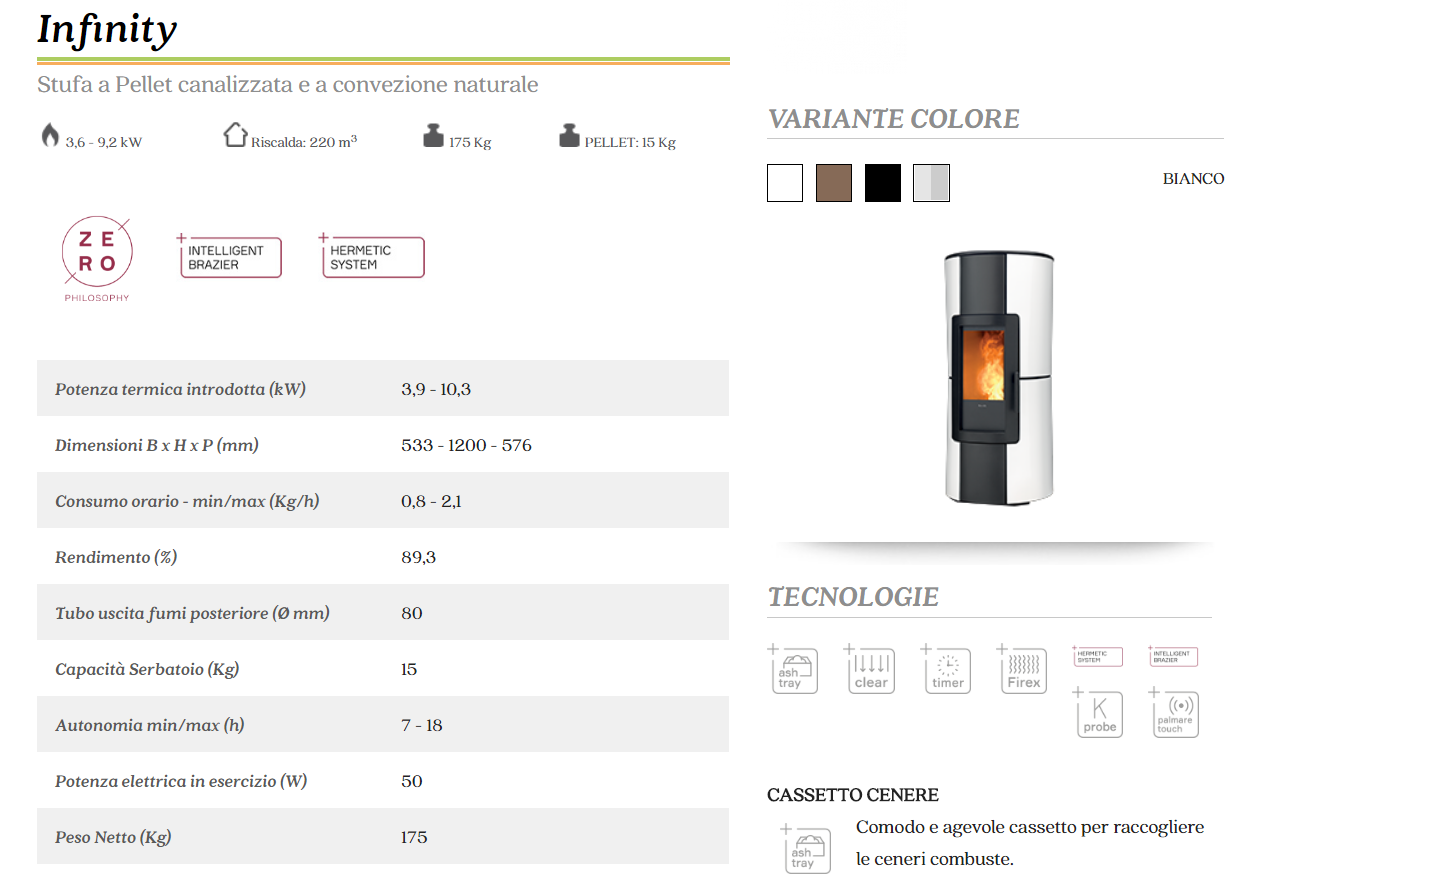Click the BIANCO color name label
This screenshot has width=1431, height=895.
(x=1193, y=179)
